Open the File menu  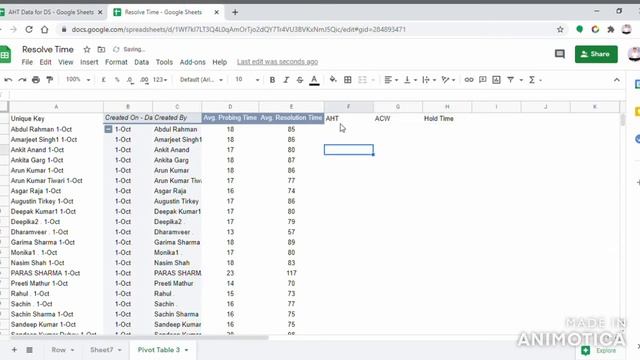point(27,62)
